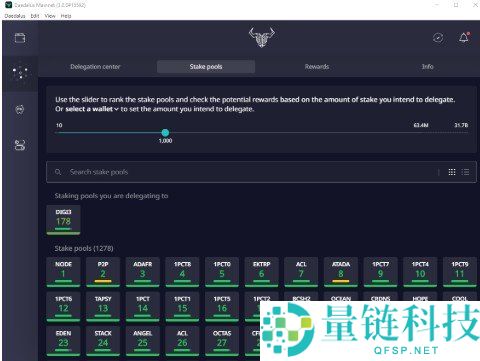The height and width of the screenshot is (361, 480).
Task: Select the 1PCT9 pool ranked 11
Action: tap(460, 272)
